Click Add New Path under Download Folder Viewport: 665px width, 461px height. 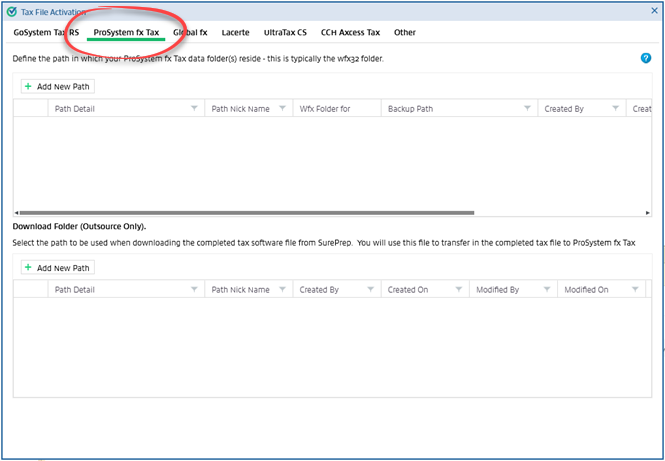coord(57,268)
